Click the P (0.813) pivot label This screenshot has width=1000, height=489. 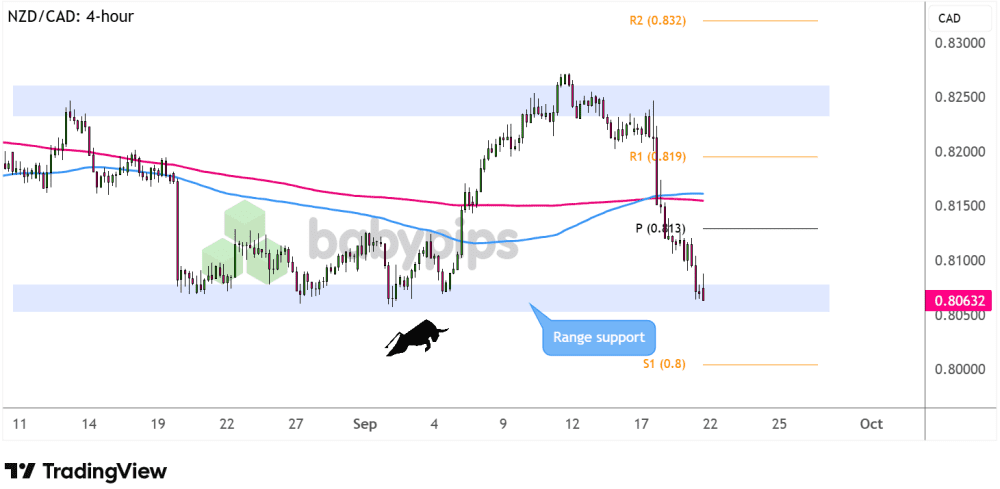(661, 228)
